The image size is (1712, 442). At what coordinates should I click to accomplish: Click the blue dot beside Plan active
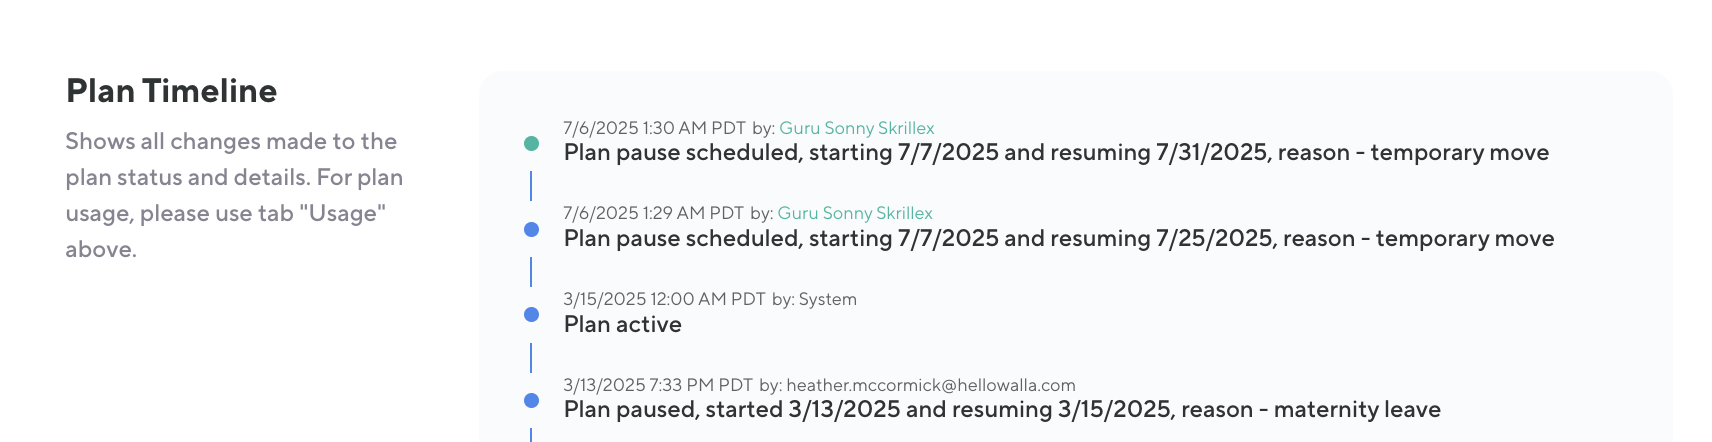click(x=531, y=315)
